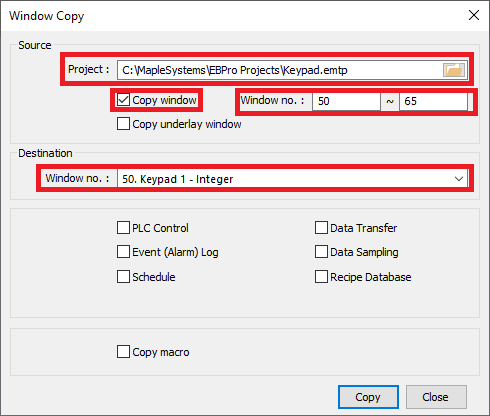Uncheck the Copy window checkbox

123,100
